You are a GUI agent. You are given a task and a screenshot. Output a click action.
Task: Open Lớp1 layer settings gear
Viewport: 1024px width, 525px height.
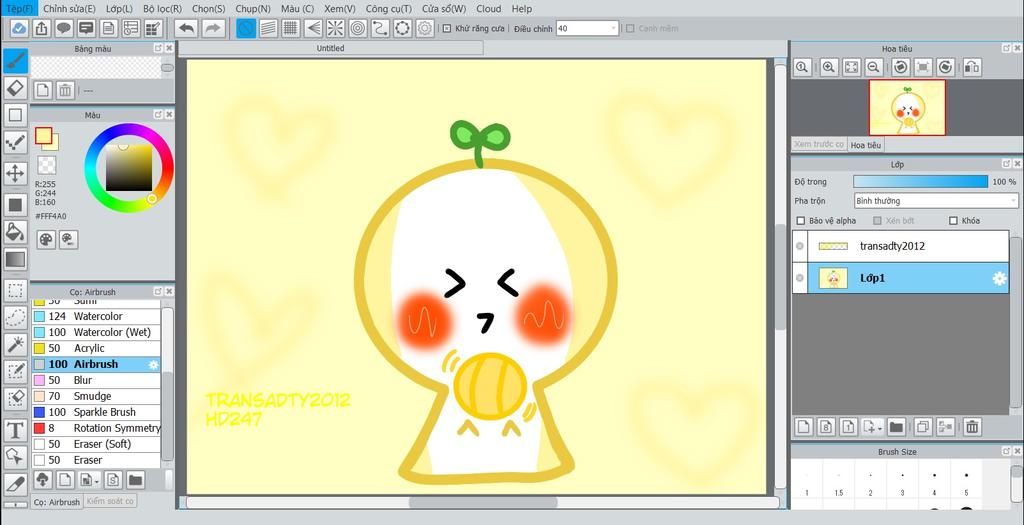coord(999,278)
